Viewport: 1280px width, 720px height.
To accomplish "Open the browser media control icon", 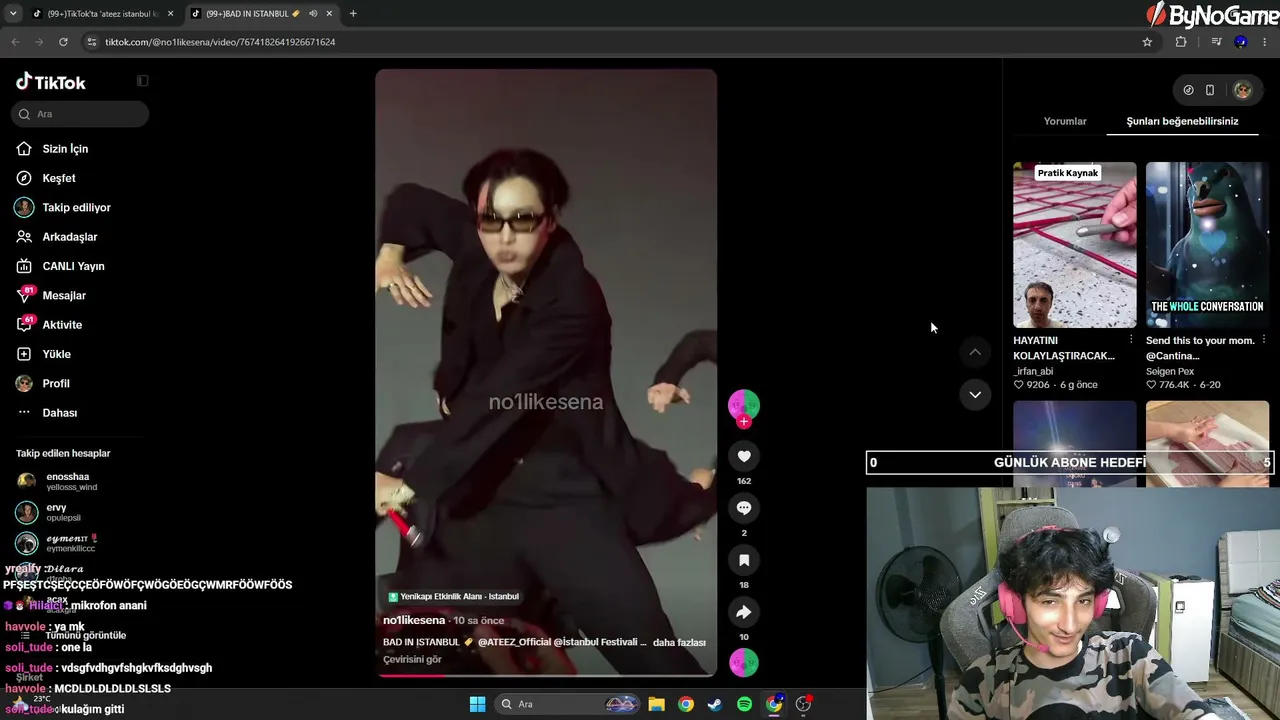I will click(x=1216, y=42).
